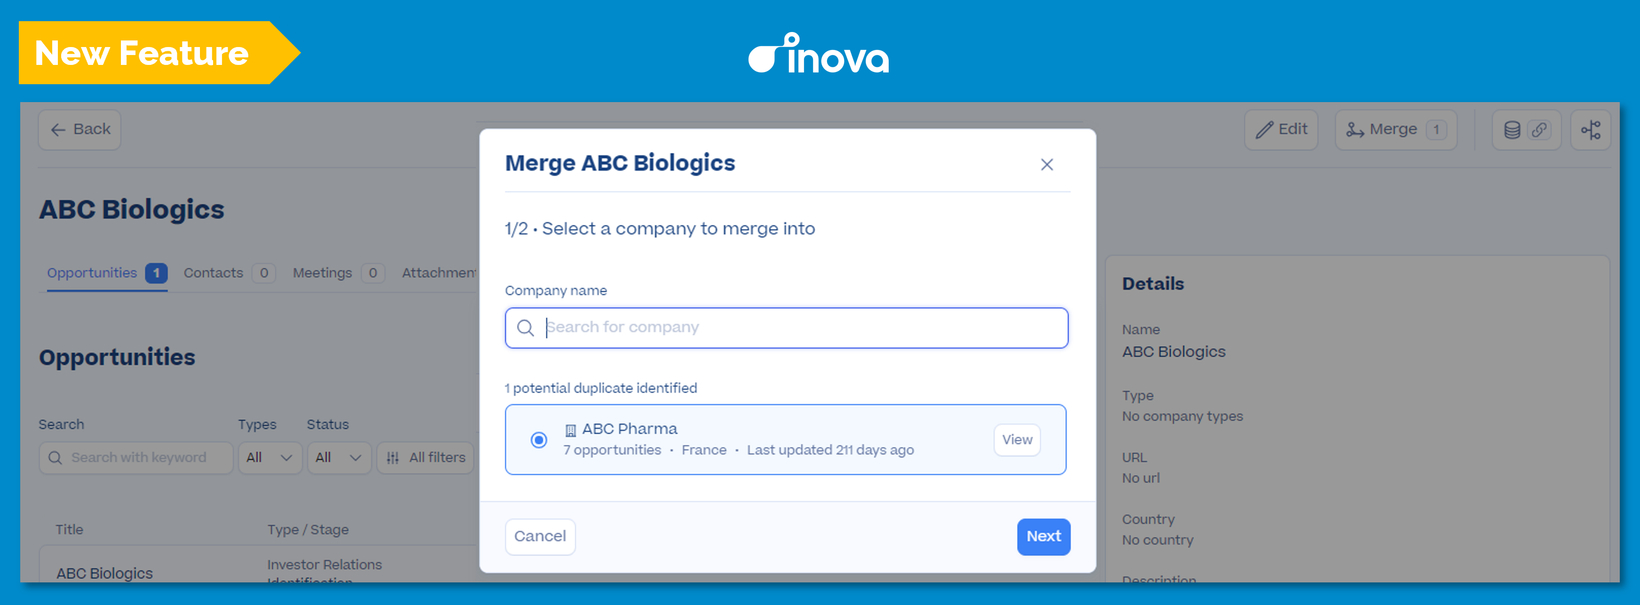The width and height of the screenshot is (1640, 605).
Task: Click the Search for company field
Action: point(787,328)
